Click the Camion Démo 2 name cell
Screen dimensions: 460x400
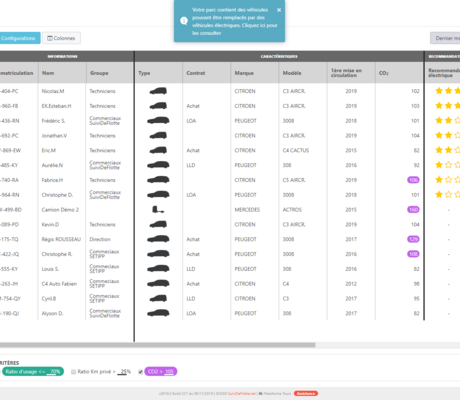60,210
